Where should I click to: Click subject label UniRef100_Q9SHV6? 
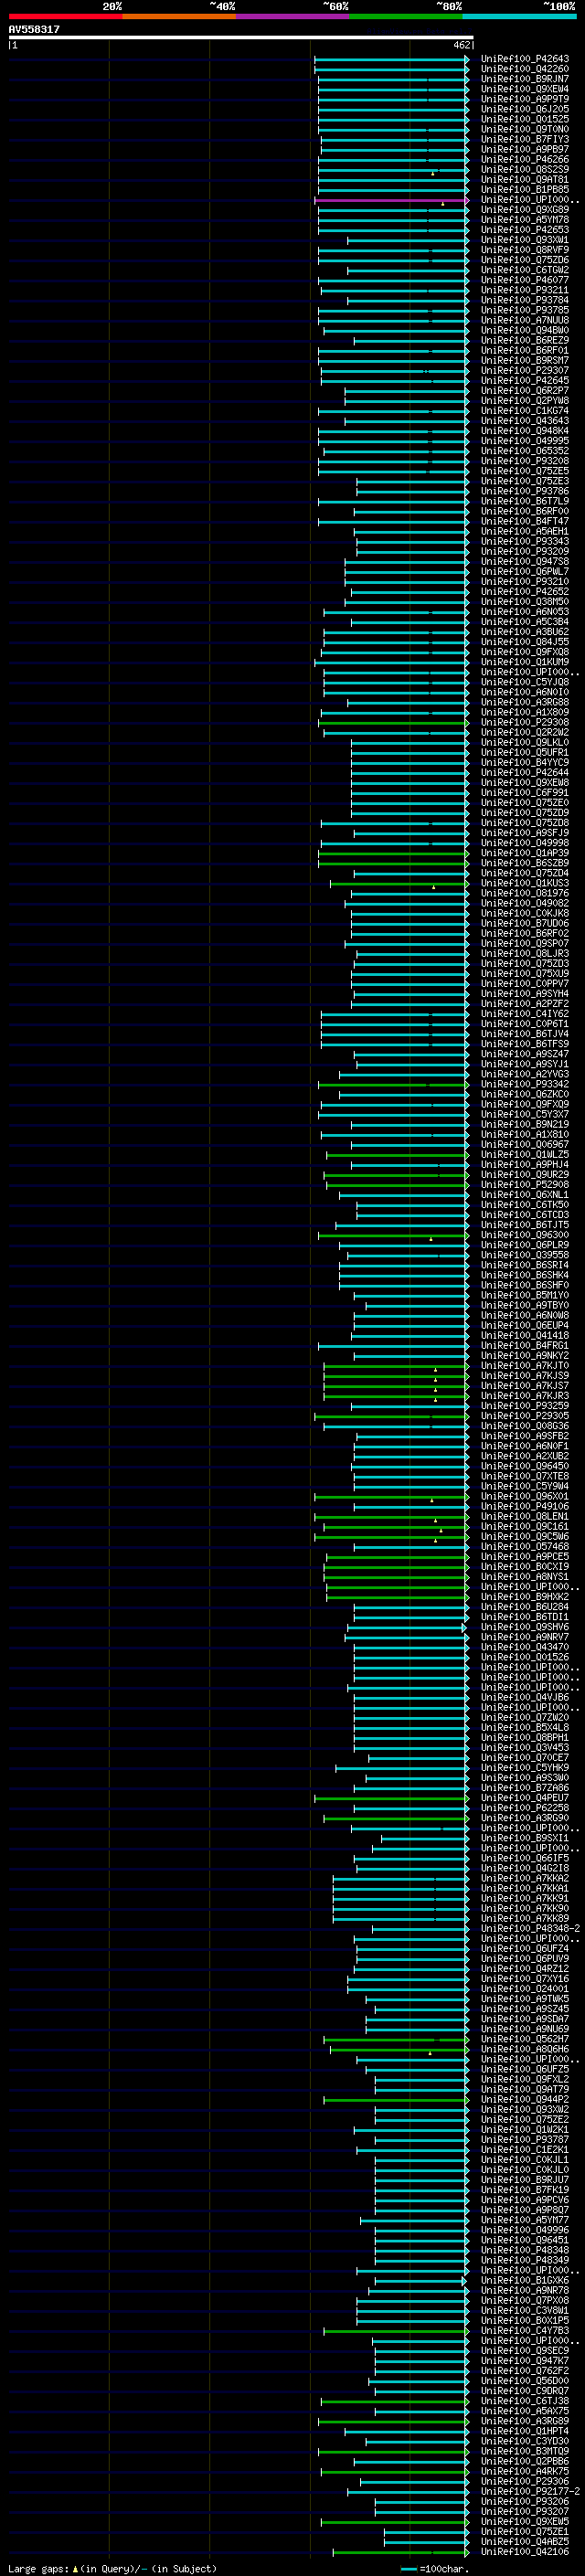click(x=524, y=1627)
